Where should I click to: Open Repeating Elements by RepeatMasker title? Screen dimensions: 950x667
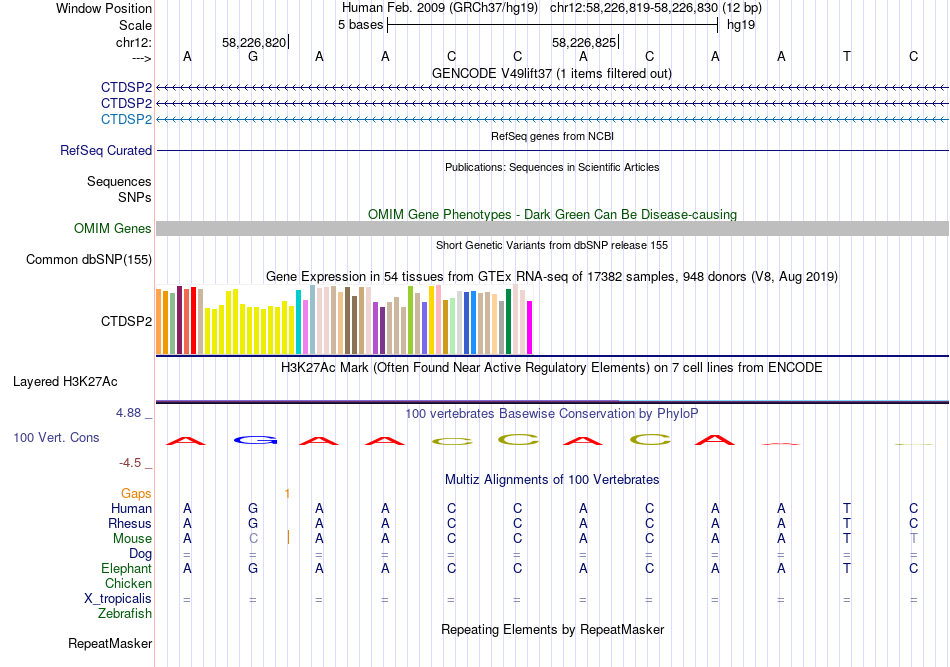(x=552, y=629)
